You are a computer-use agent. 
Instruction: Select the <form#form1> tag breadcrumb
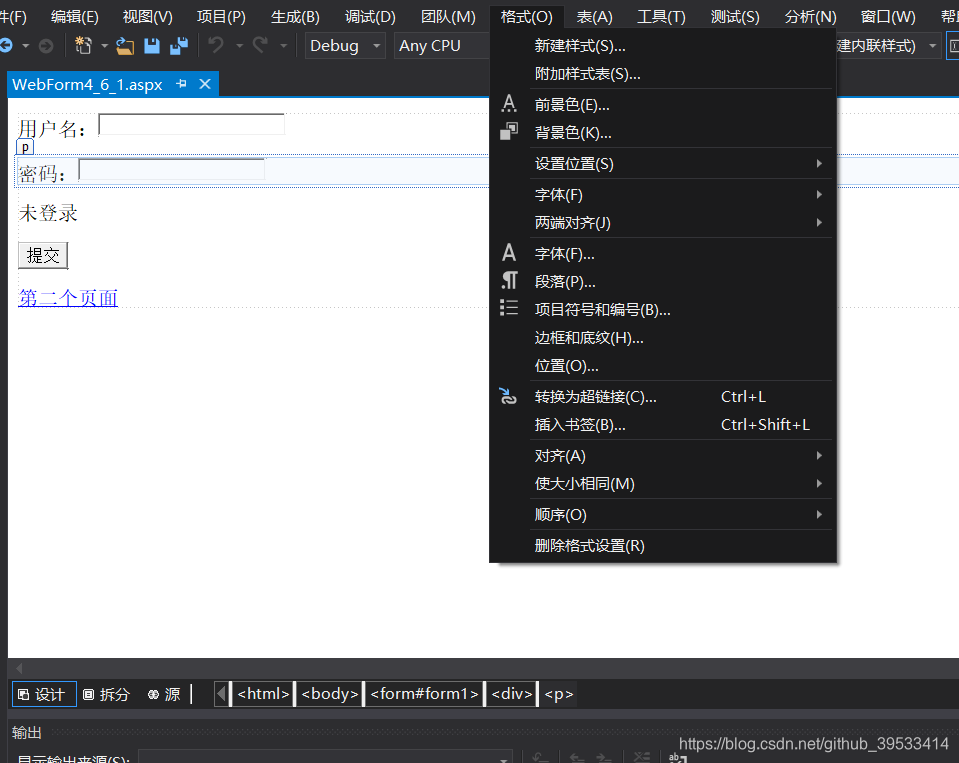click(424, 694)
